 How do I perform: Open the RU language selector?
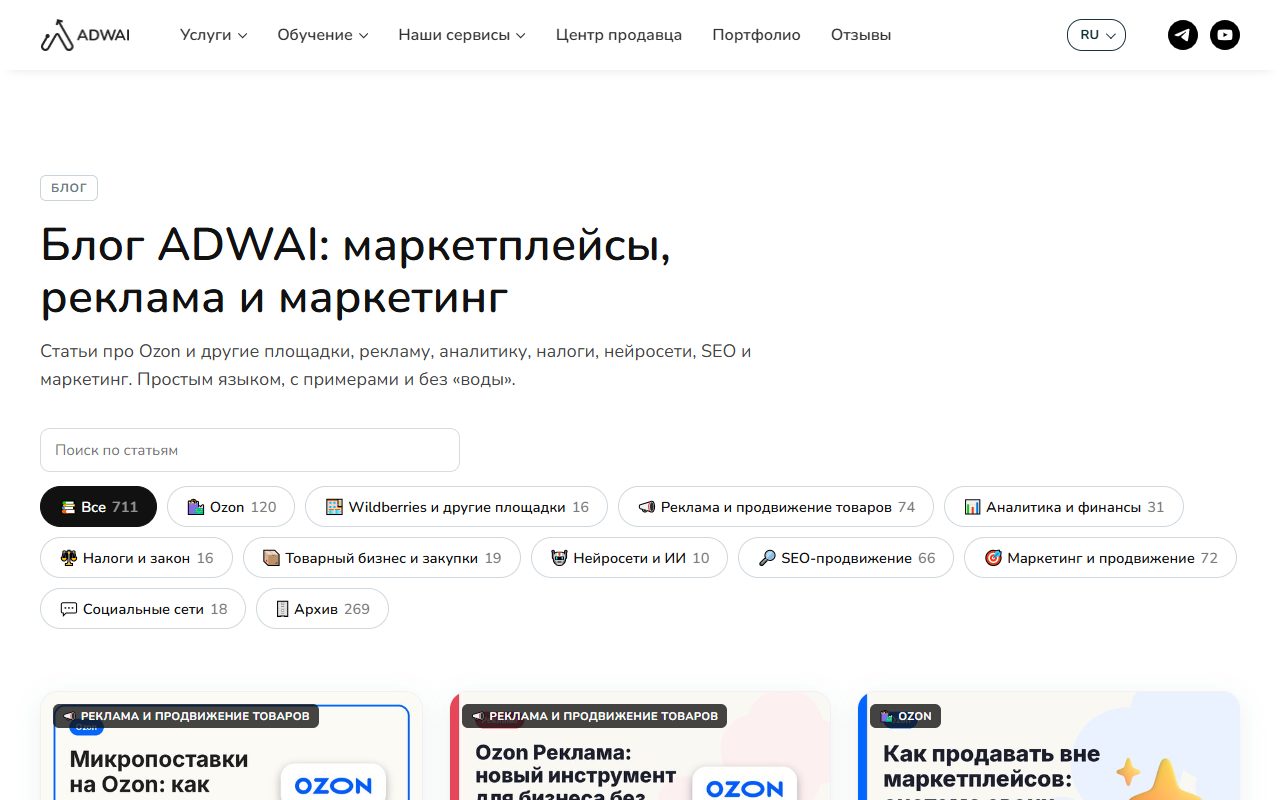point(1096,35)
